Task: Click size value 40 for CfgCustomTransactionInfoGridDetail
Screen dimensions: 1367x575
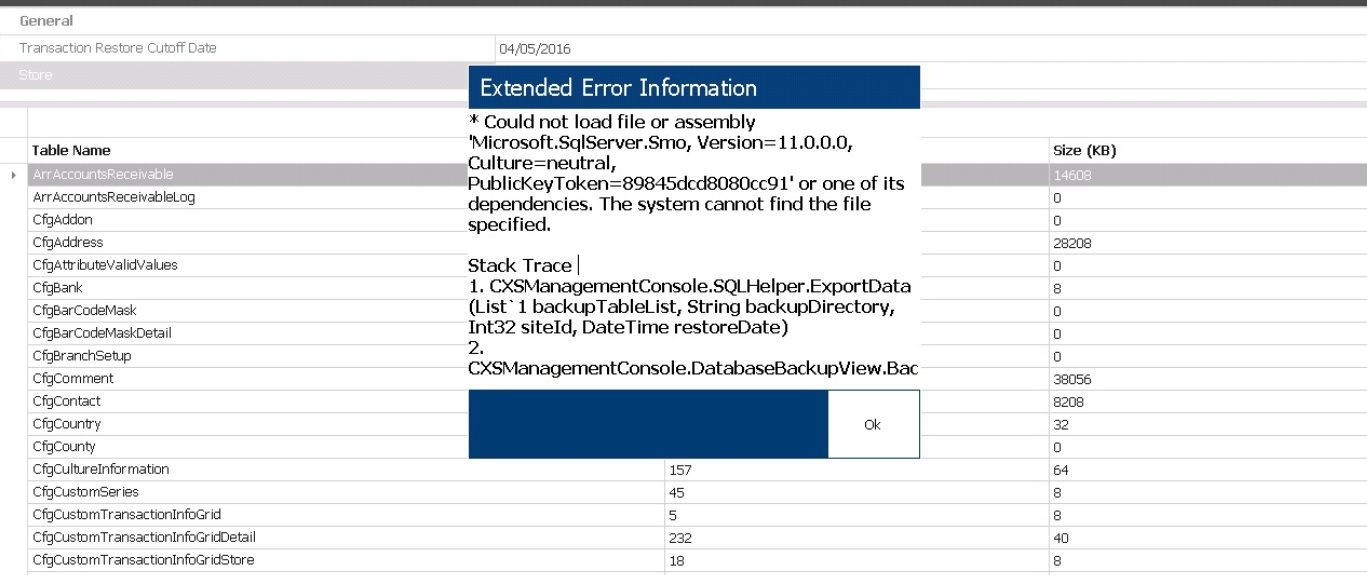Action: (x=1061, y=538)
